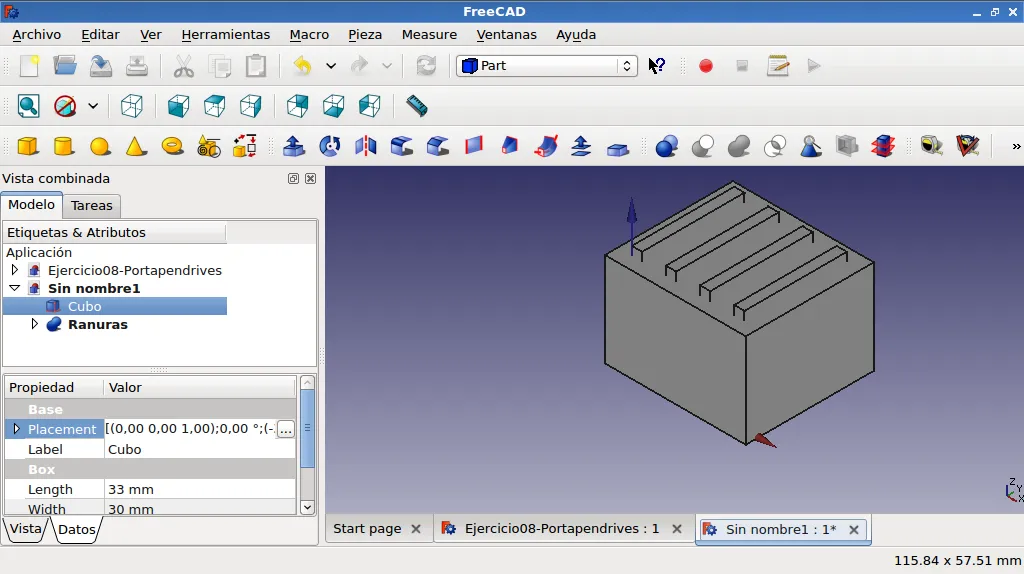The height and width of the screenshot is (574, 1024).
Task: Start macro recording red button
Action: (706, 66)
